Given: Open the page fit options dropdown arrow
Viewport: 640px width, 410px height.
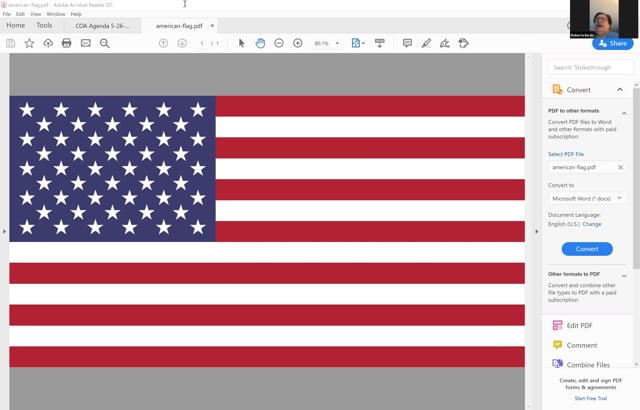Looking at the screenshot, I should point(363,43).
